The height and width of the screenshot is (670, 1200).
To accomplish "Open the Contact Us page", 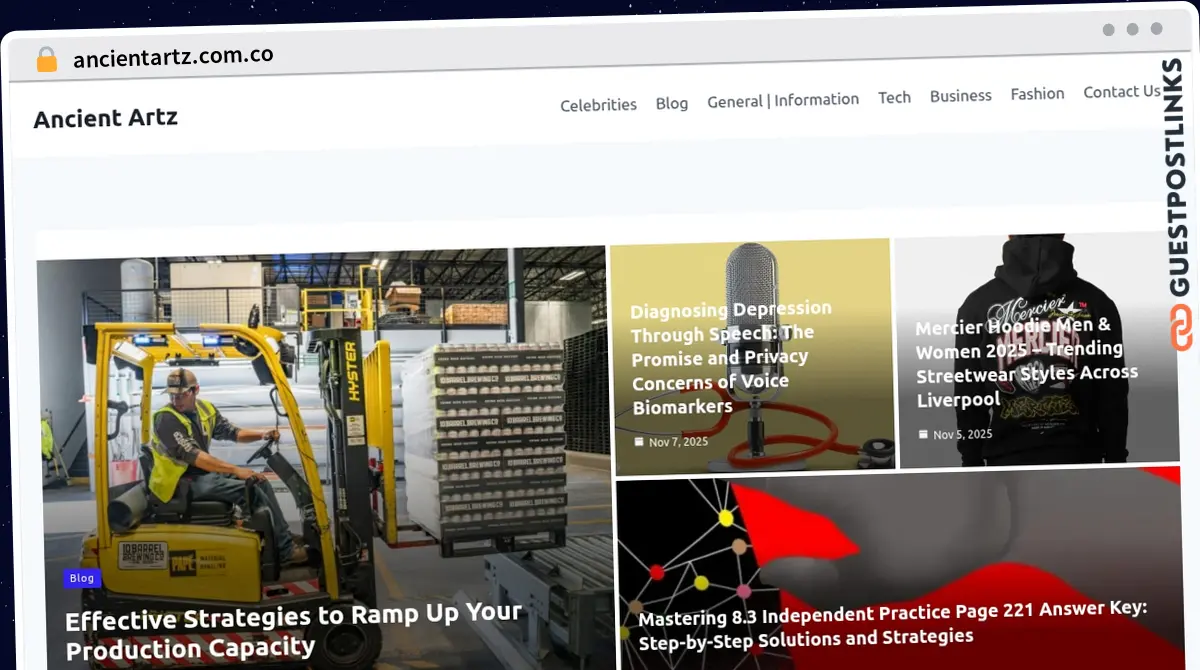I will point(1121,92).
